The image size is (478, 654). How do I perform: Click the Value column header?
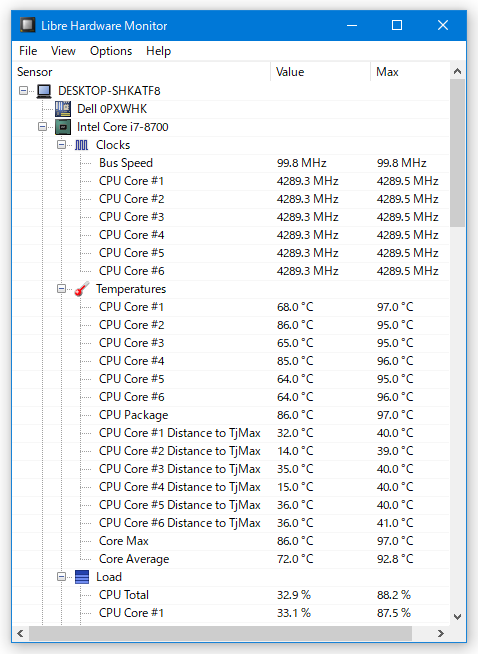[x=320, y=72]
